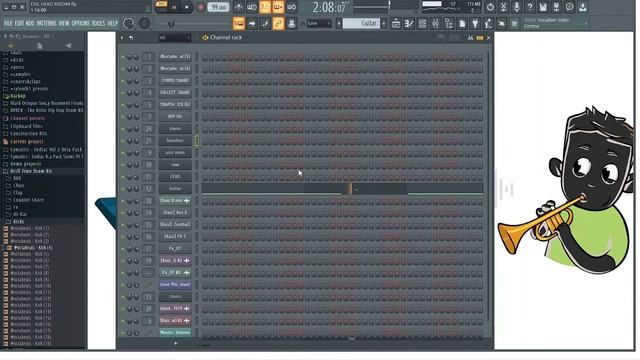Select the COMBO SNARE channel button

(175, 81)
